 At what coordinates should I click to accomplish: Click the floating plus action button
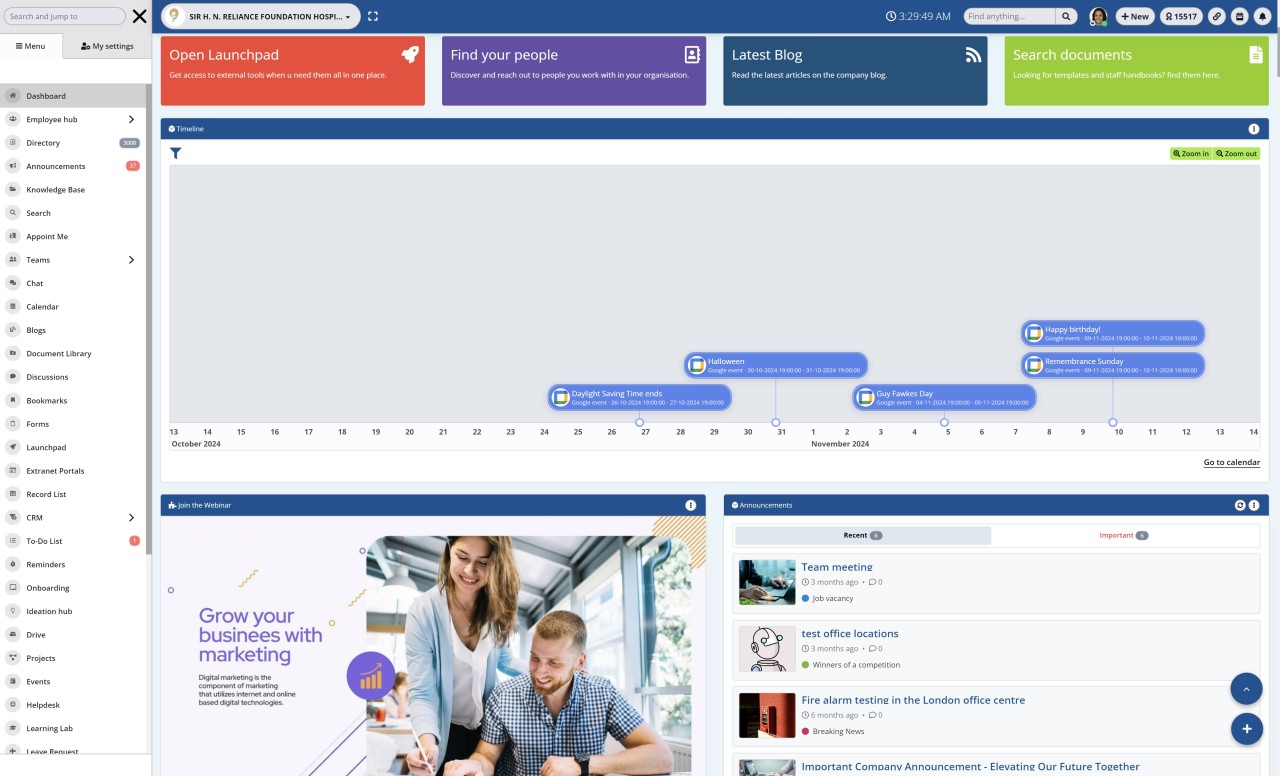tap(1247, 729)
